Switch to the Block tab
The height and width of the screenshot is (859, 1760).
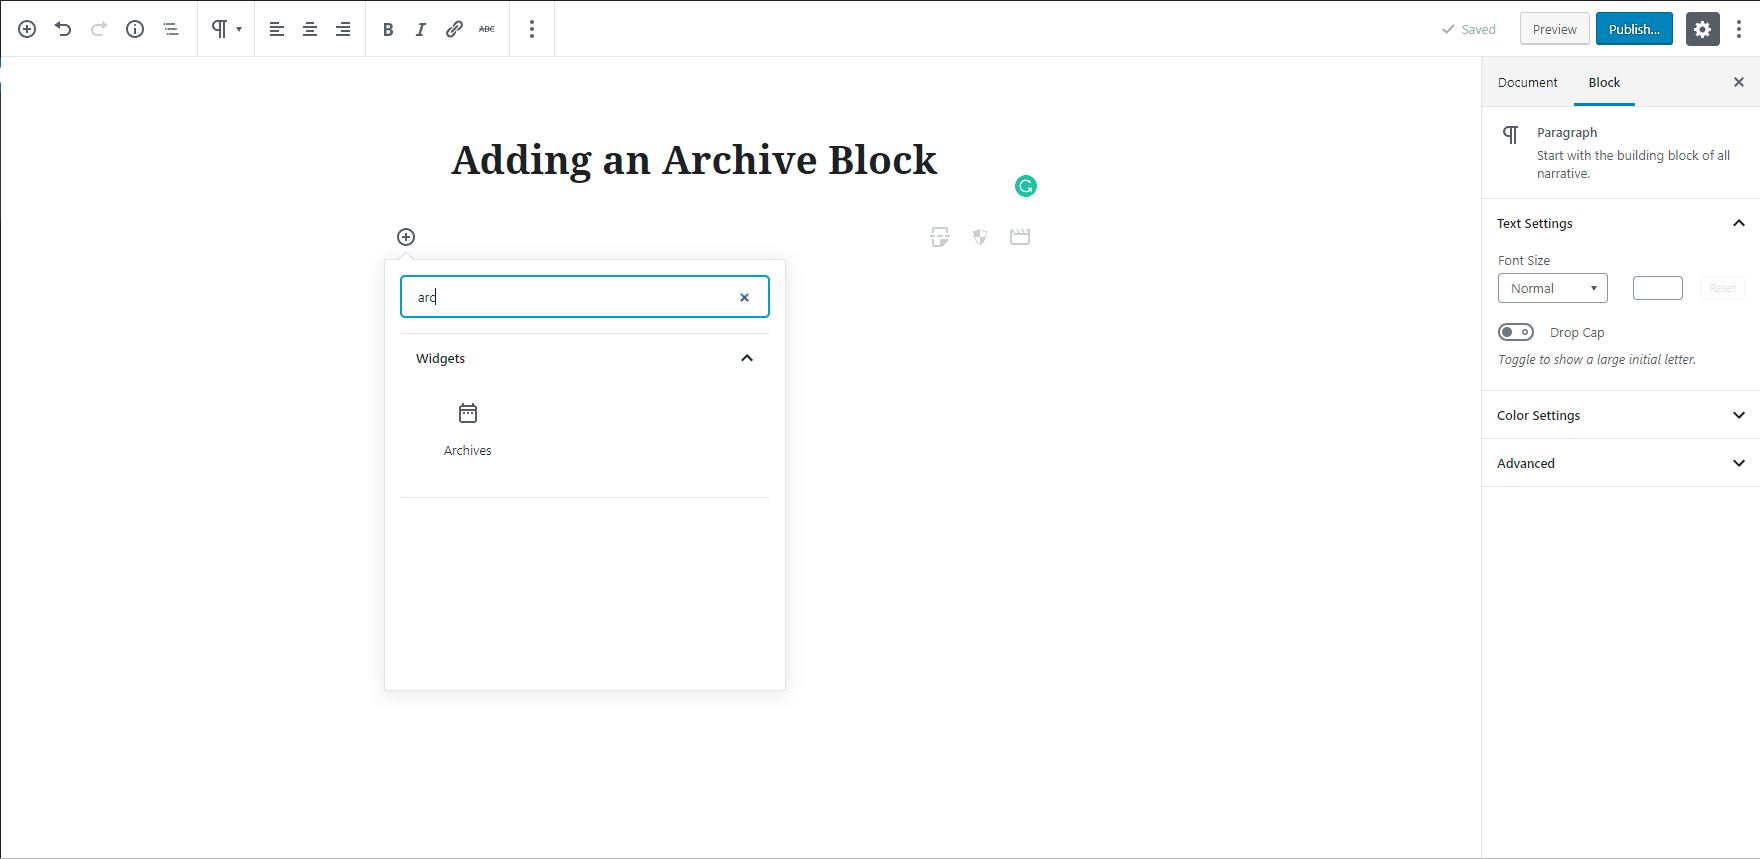tap(1604, 82)
